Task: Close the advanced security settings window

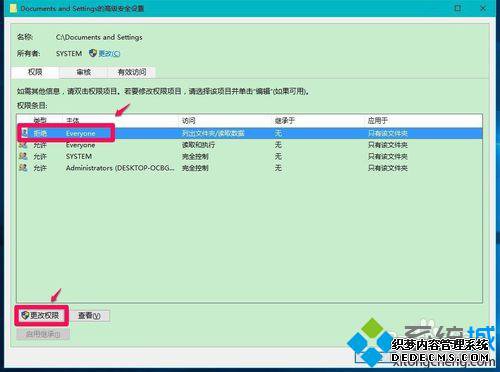Action: pyautogui.click(x=483, y=8)
